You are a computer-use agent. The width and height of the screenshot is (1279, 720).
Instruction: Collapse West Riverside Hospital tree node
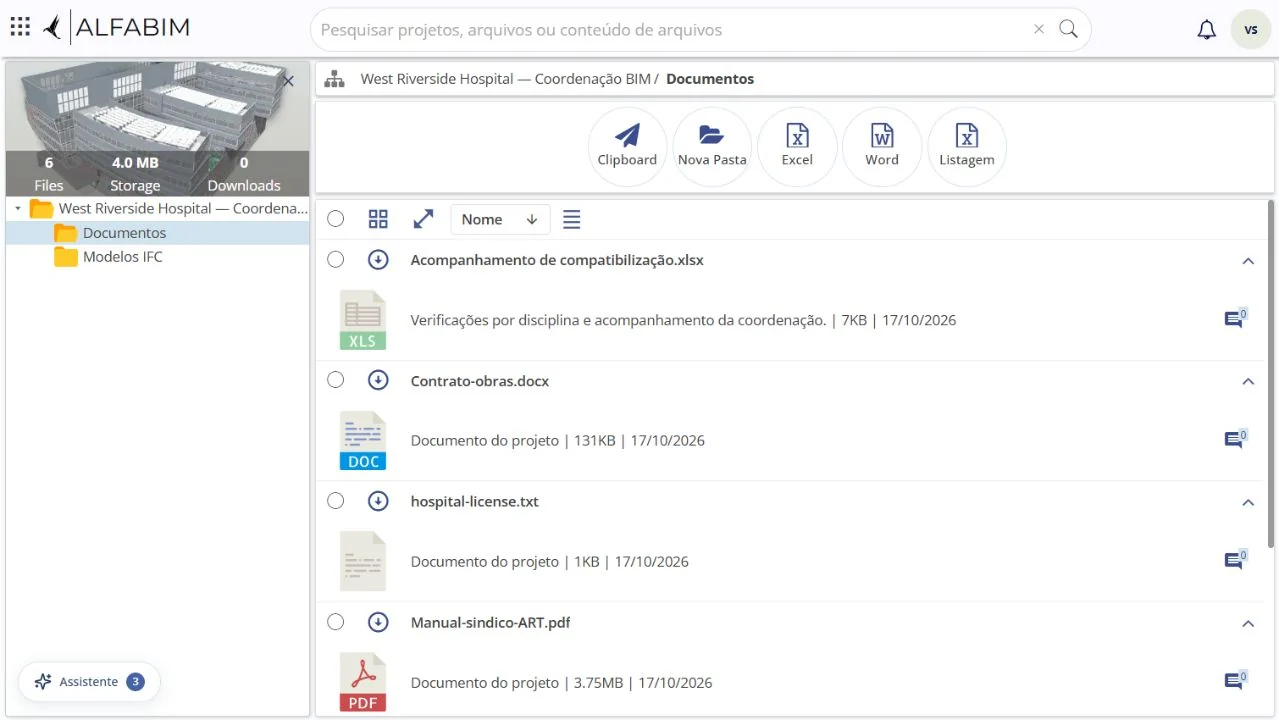pyautogui.click(x=17, y=208)
